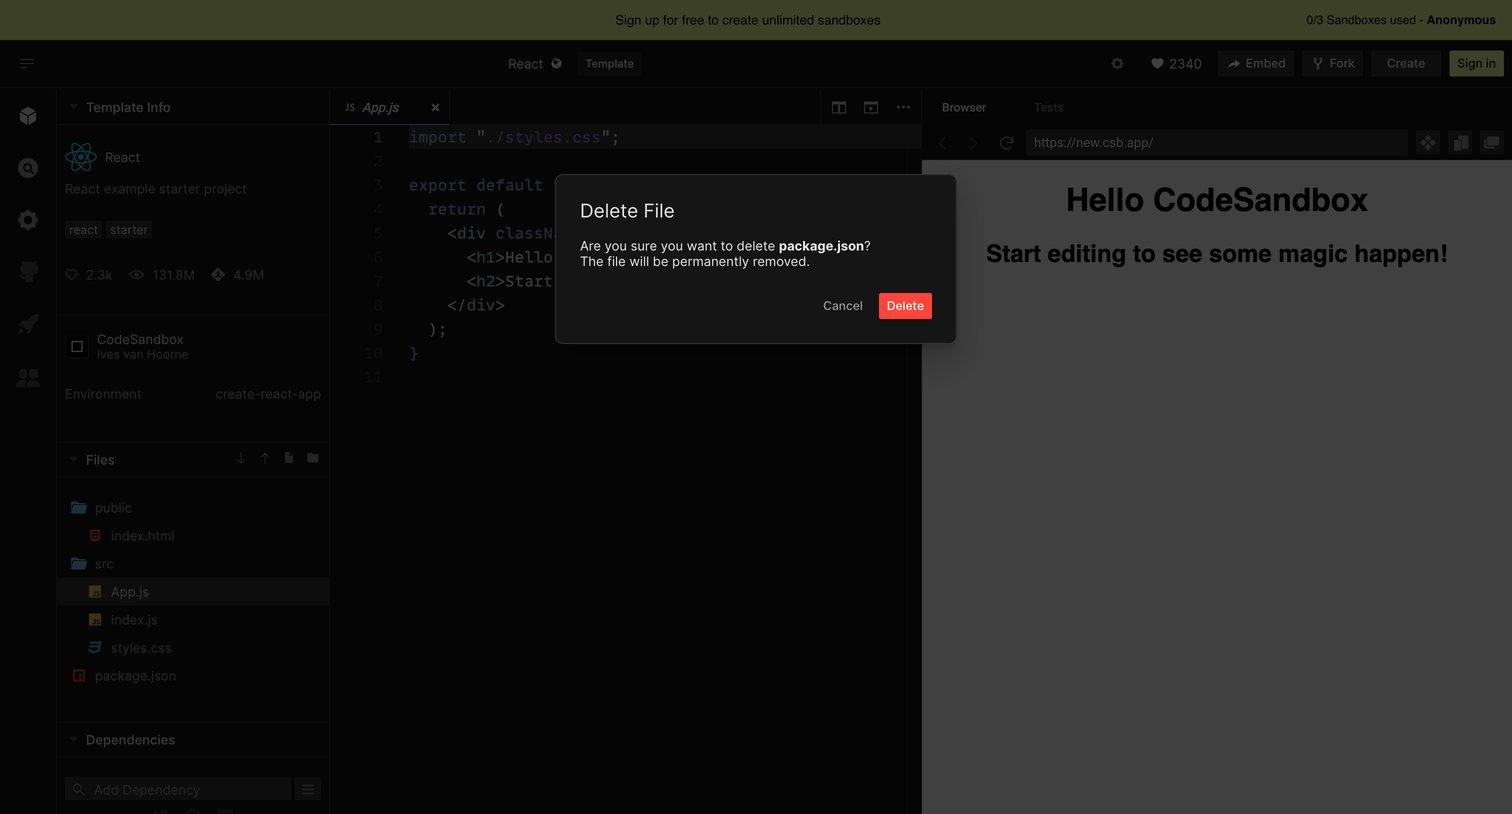Focus the Add Dependency search field

[x=178, y=790]
